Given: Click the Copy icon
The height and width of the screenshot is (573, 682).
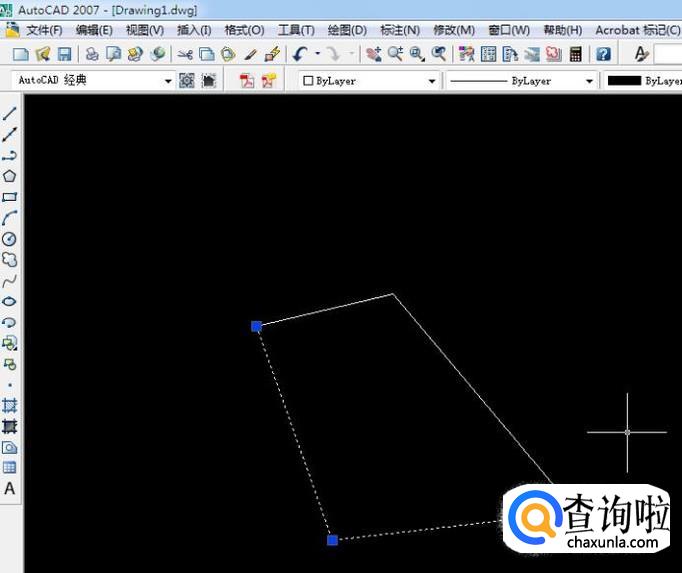Looking at the screenshot, I should (207, 54).
